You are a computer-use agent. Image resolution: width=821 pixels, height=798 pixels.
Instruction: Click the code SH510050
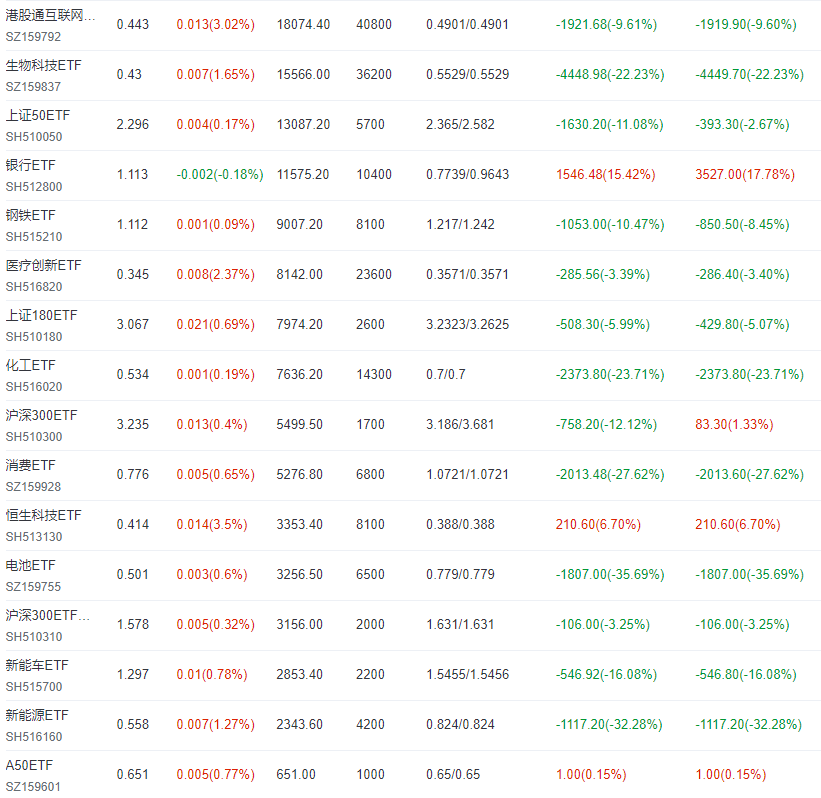tap(34, 137)
